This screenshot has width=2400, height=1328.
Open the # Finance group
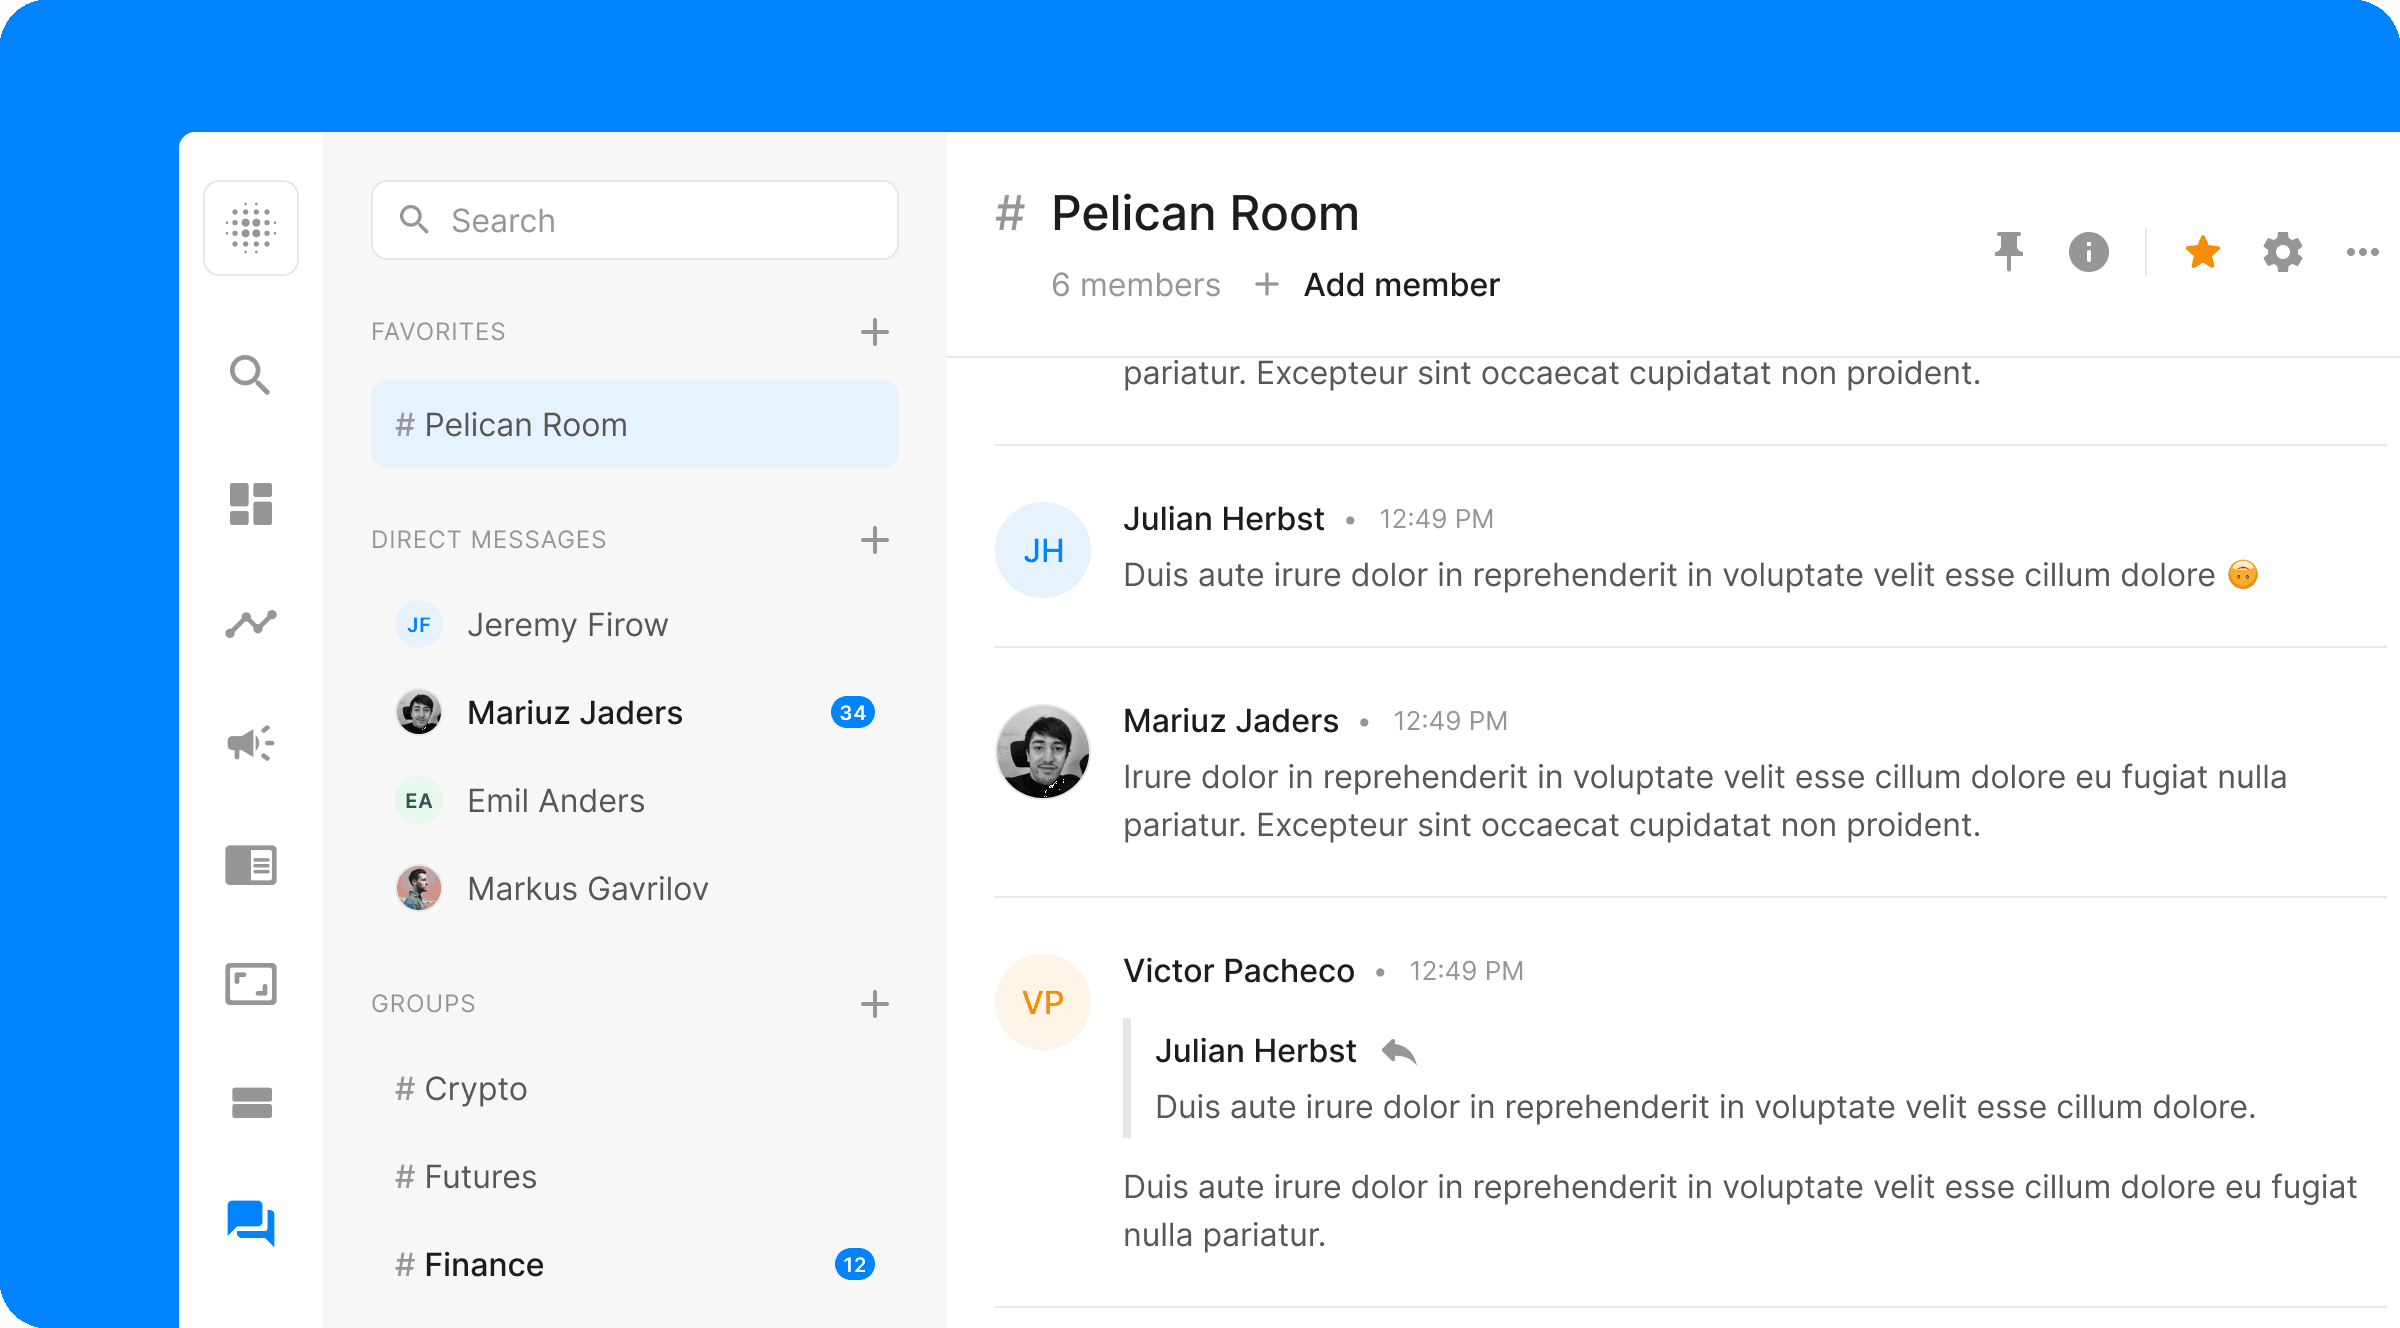(484, 1265)
